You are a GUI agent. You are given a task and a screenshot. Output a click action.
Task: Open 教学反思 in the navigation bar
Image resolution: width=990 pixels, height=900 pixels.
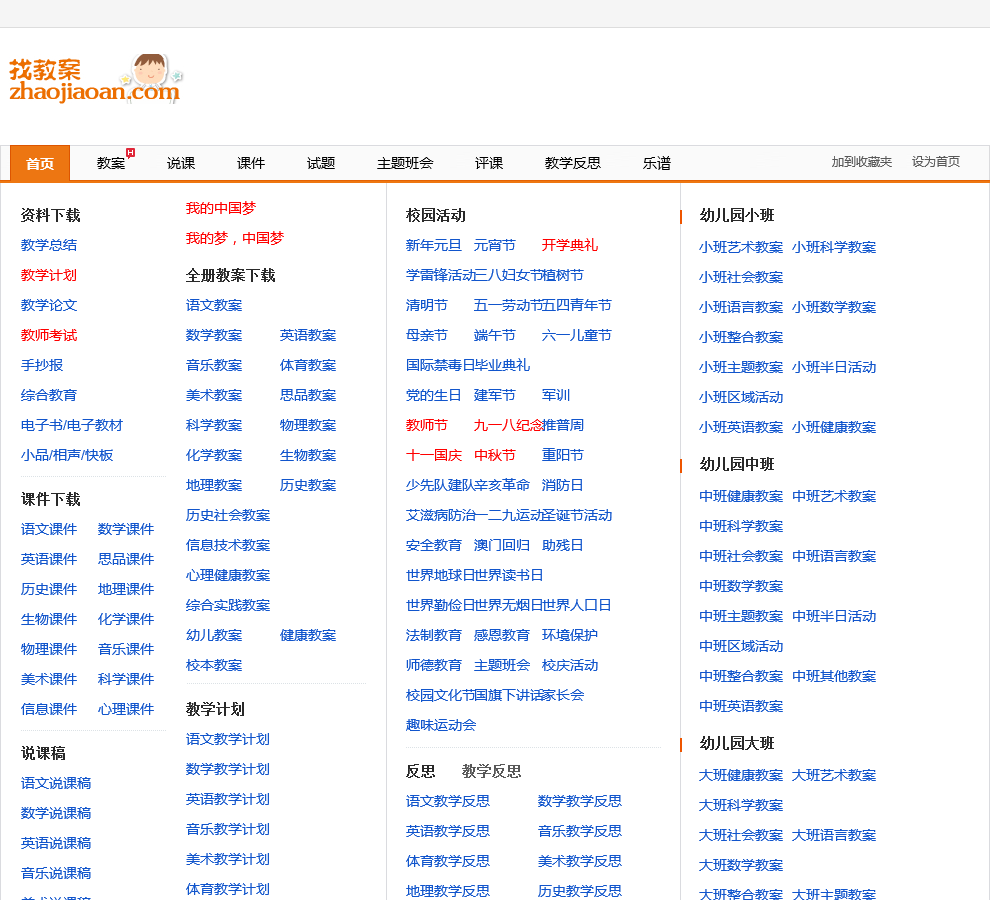click(573, 164)
